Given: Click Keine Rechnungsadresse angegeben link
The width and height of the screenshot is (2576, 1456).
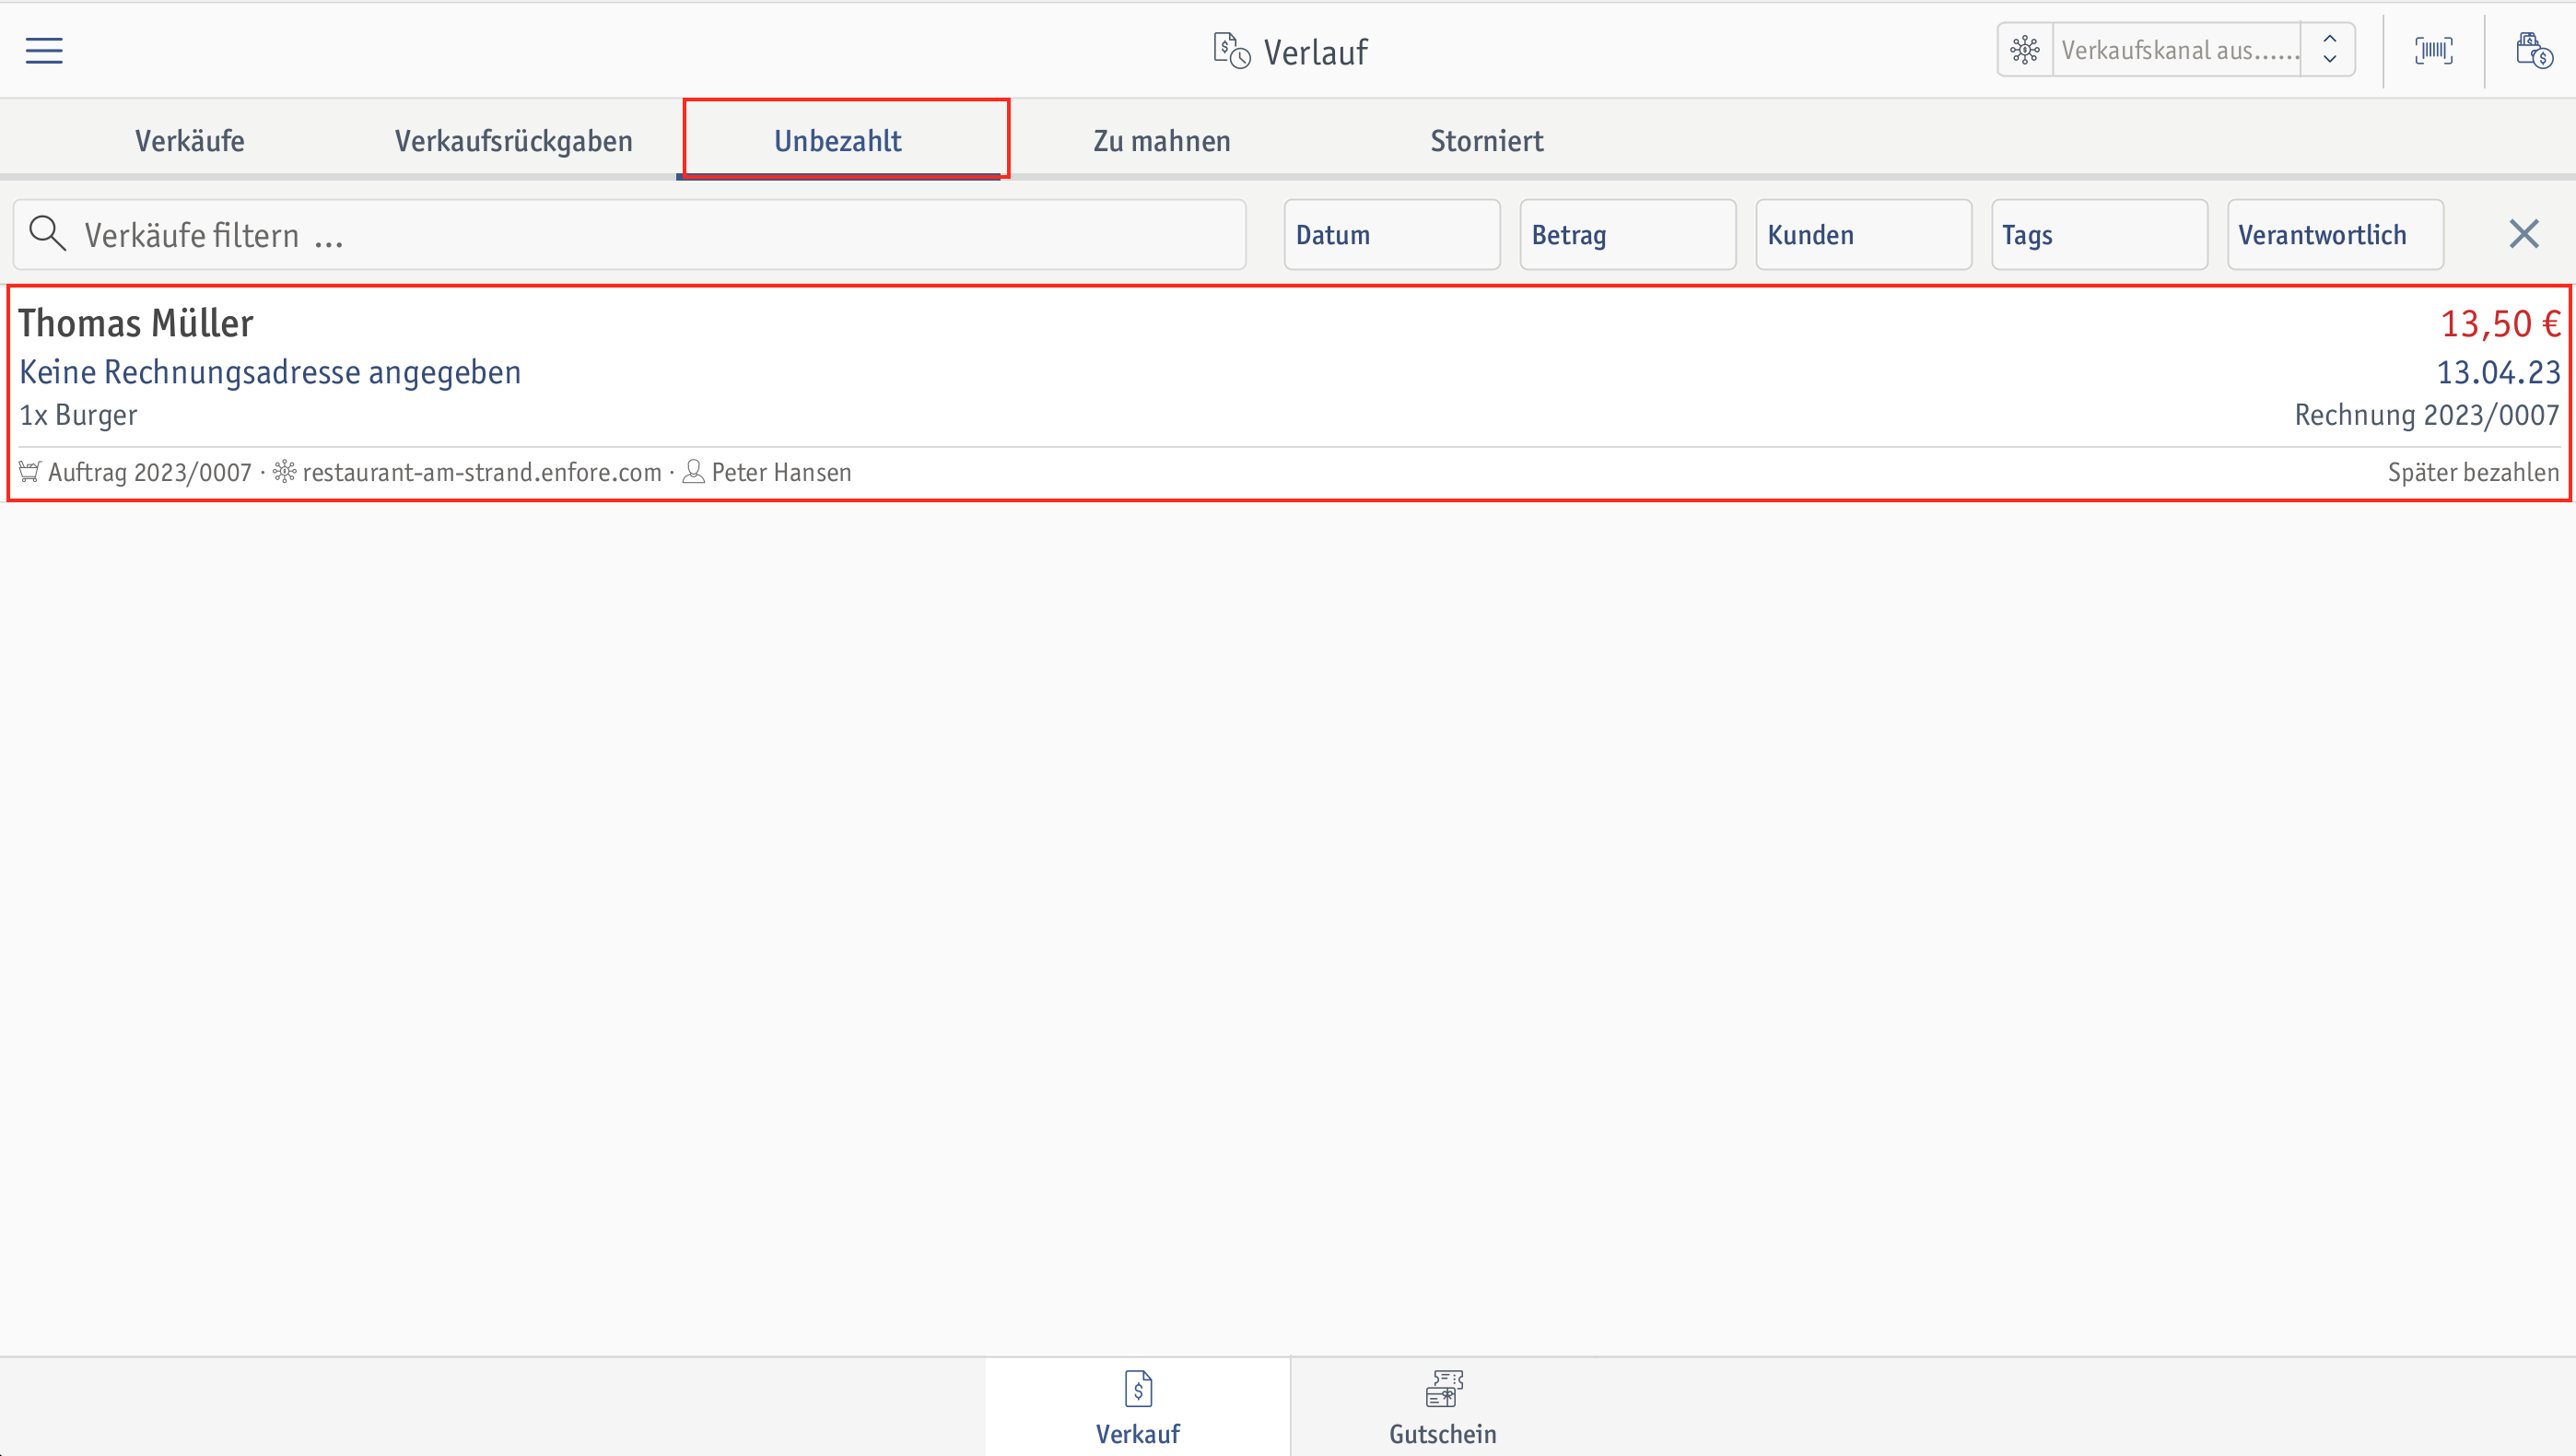Looking at the screenshot, I should [x=270, y=372].
